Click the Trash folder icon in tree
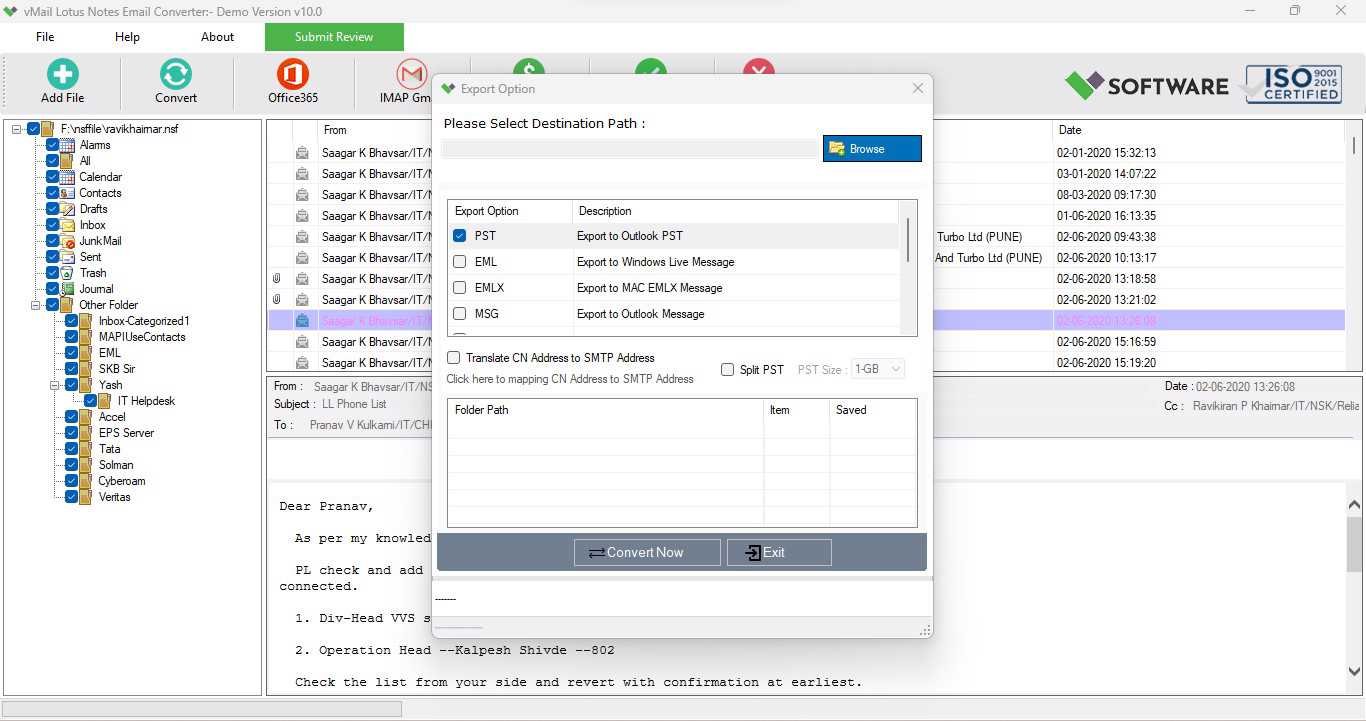The width and height of the screenshot is (1366, 721). point(67,273)
